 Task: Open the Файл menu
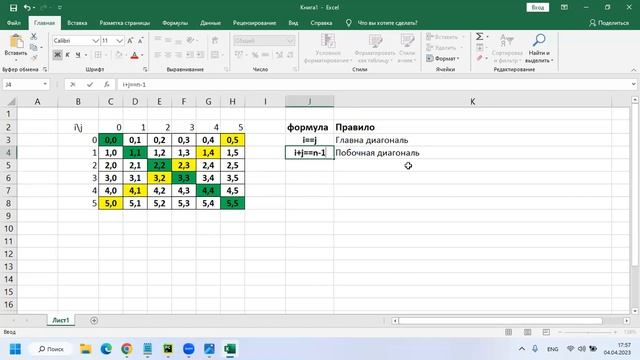pyautogui.click(x=14, y=23)
